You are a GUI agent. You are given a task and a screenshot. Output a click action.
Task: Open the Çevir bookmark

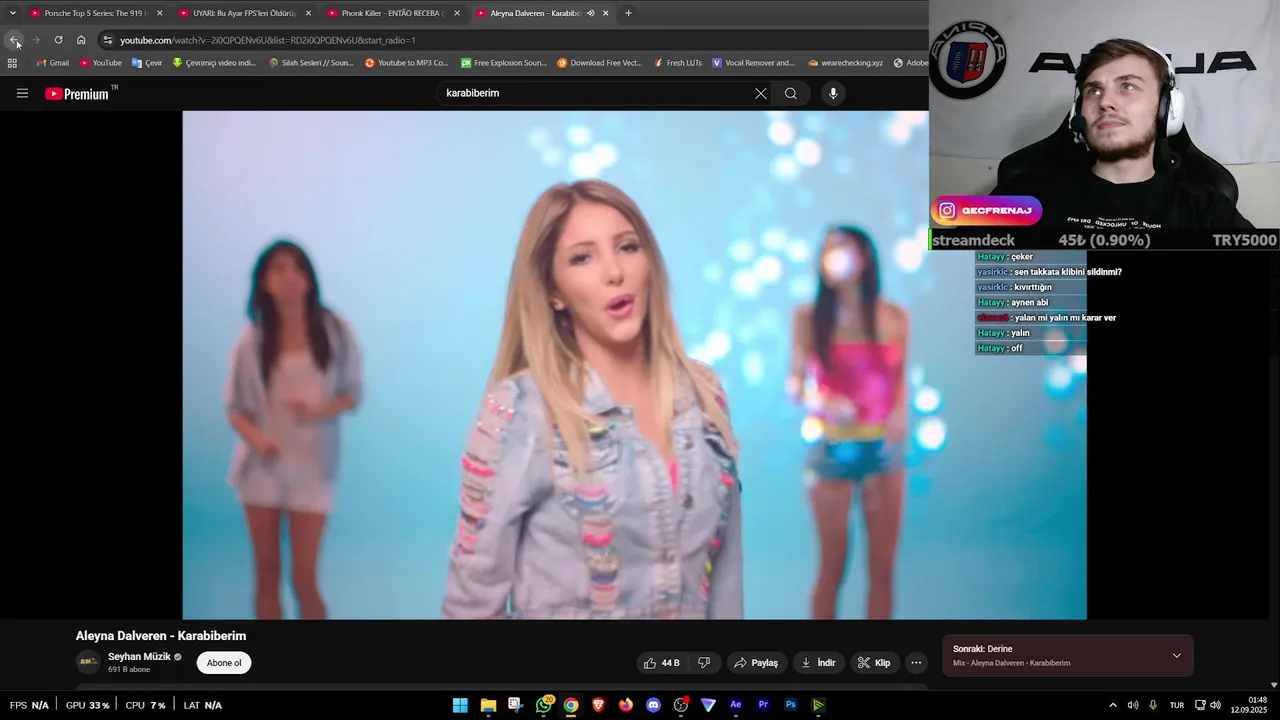(x=147, y=63)
